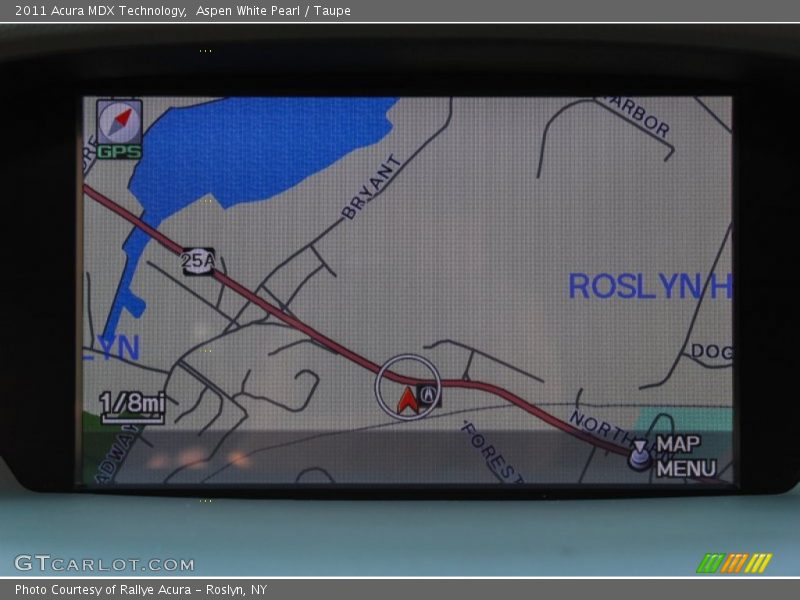This screenshot has height=600, width=800.
Task: Tap the NORTH street label
Action: (x=601, y=427)
